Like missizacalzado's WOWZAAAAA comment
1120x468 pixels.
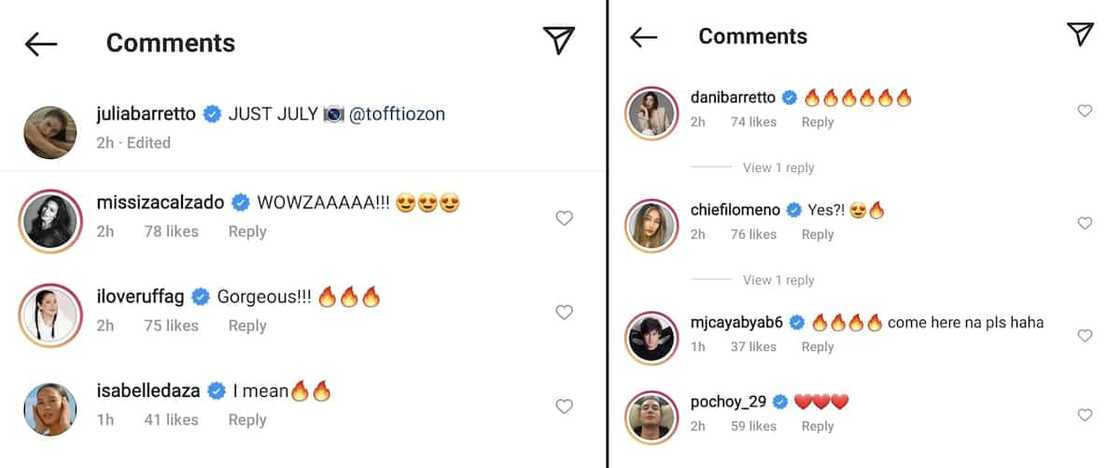coord(564,218)
